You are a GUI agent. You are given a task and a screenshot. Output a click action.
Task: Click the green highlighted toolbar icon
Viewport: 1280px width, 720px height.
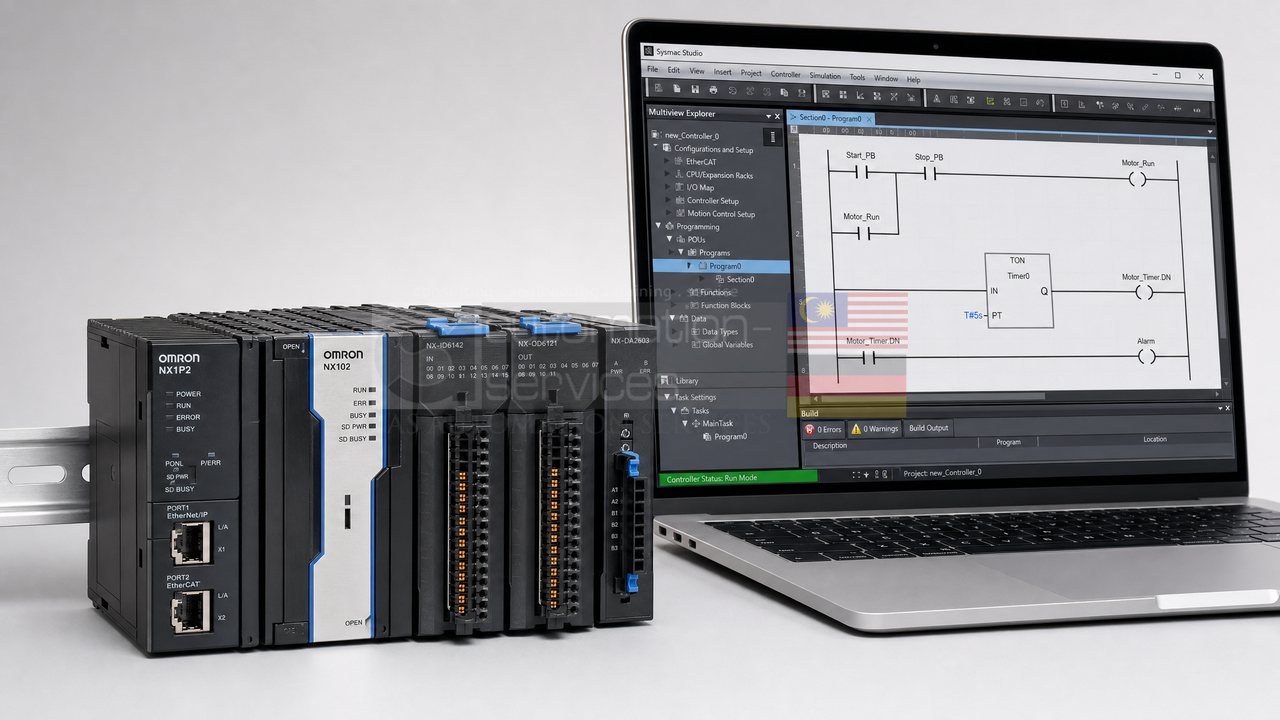[x=990, y=101]
